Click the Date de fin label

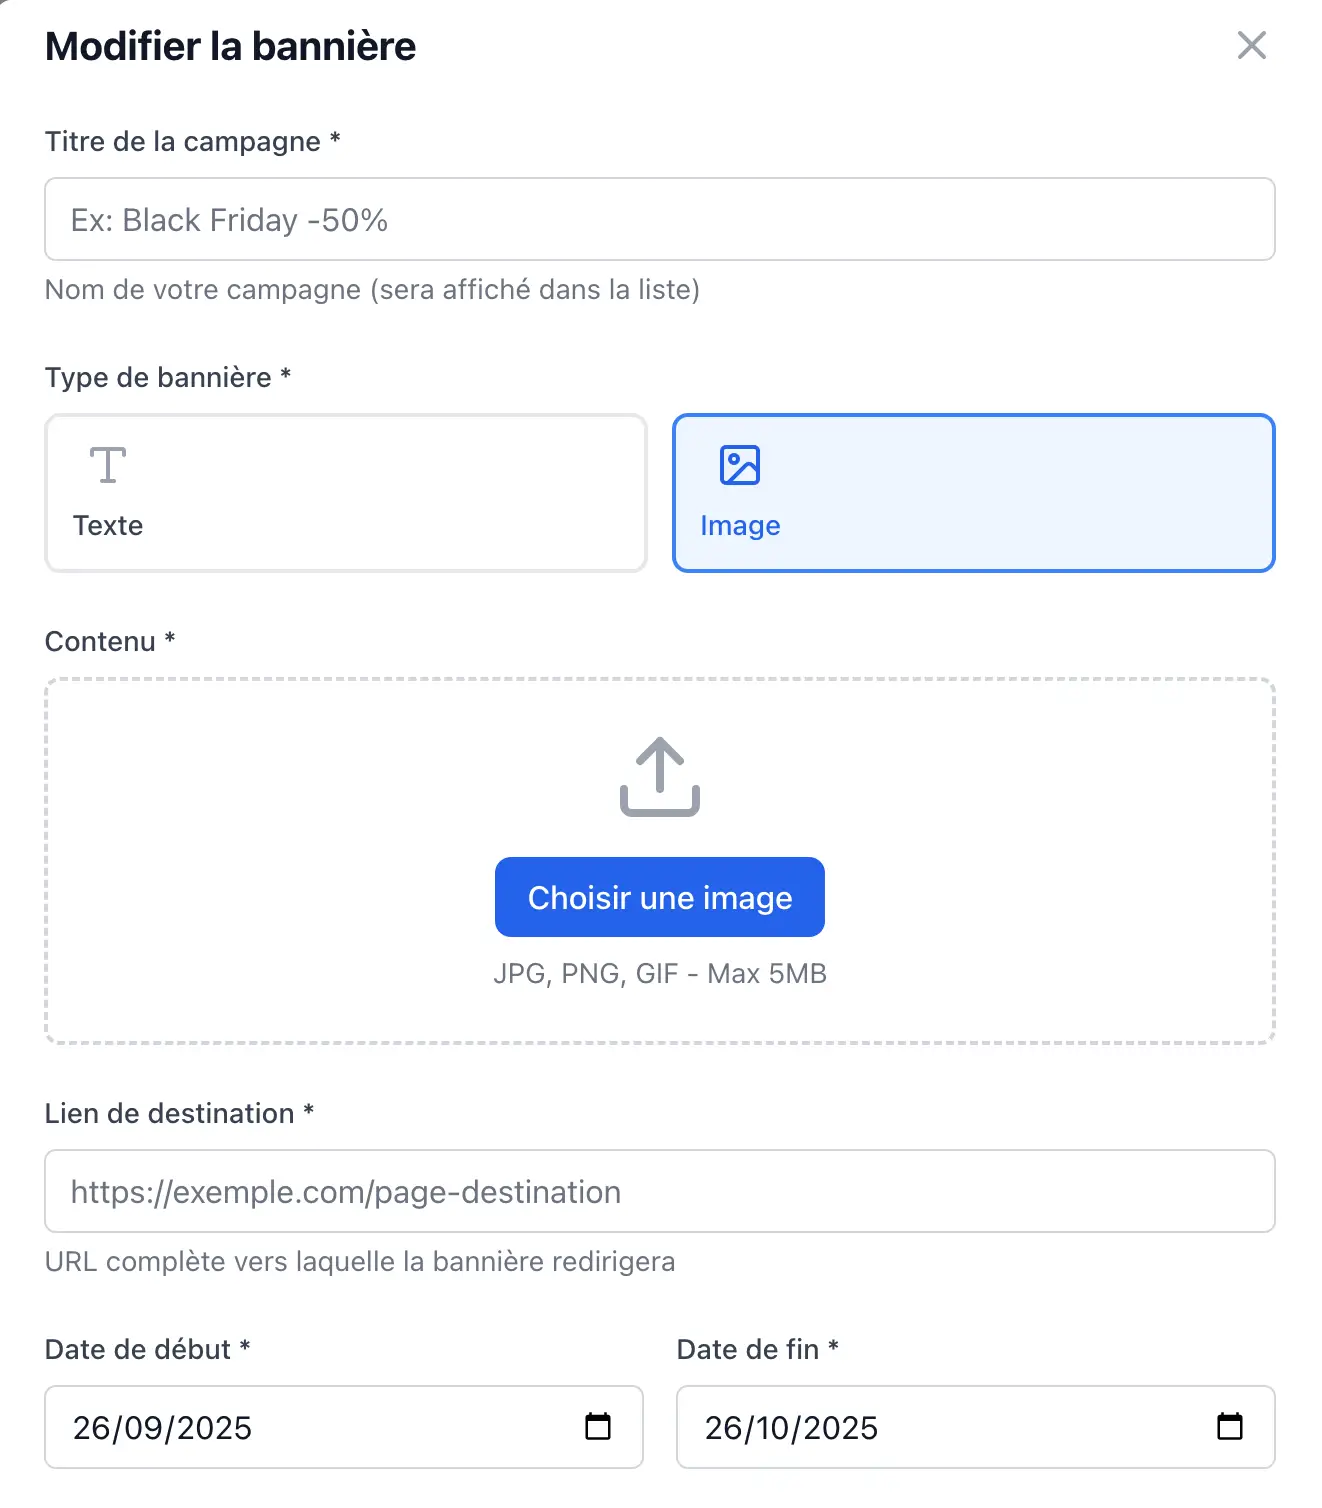[x=748, y=1349]
